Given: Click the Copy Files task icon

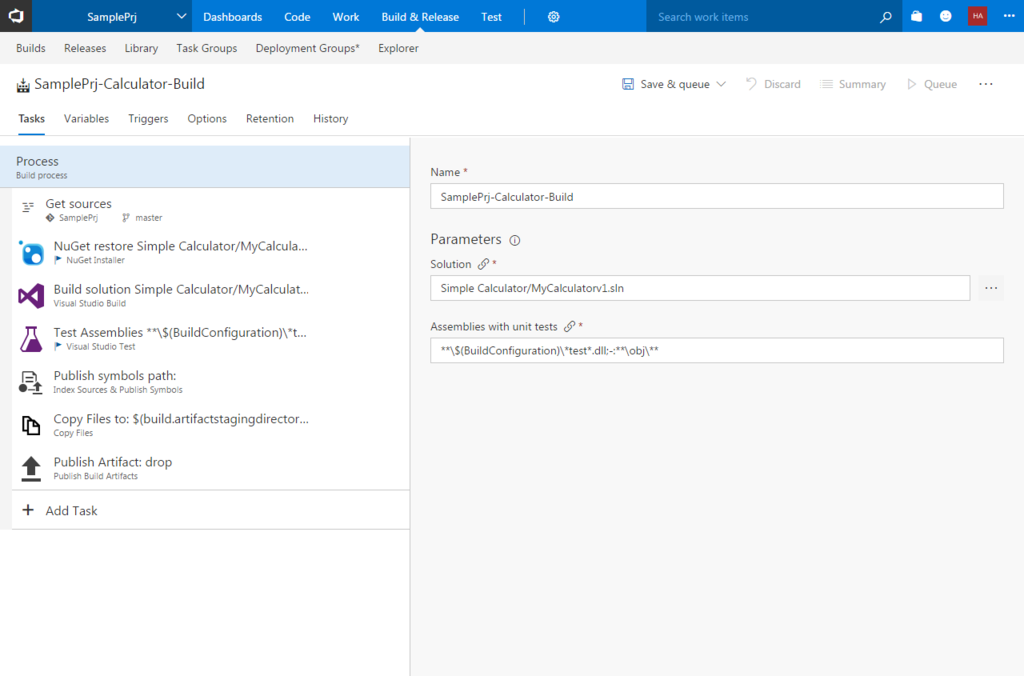Looking at the screenshot, I should point(31,425).
